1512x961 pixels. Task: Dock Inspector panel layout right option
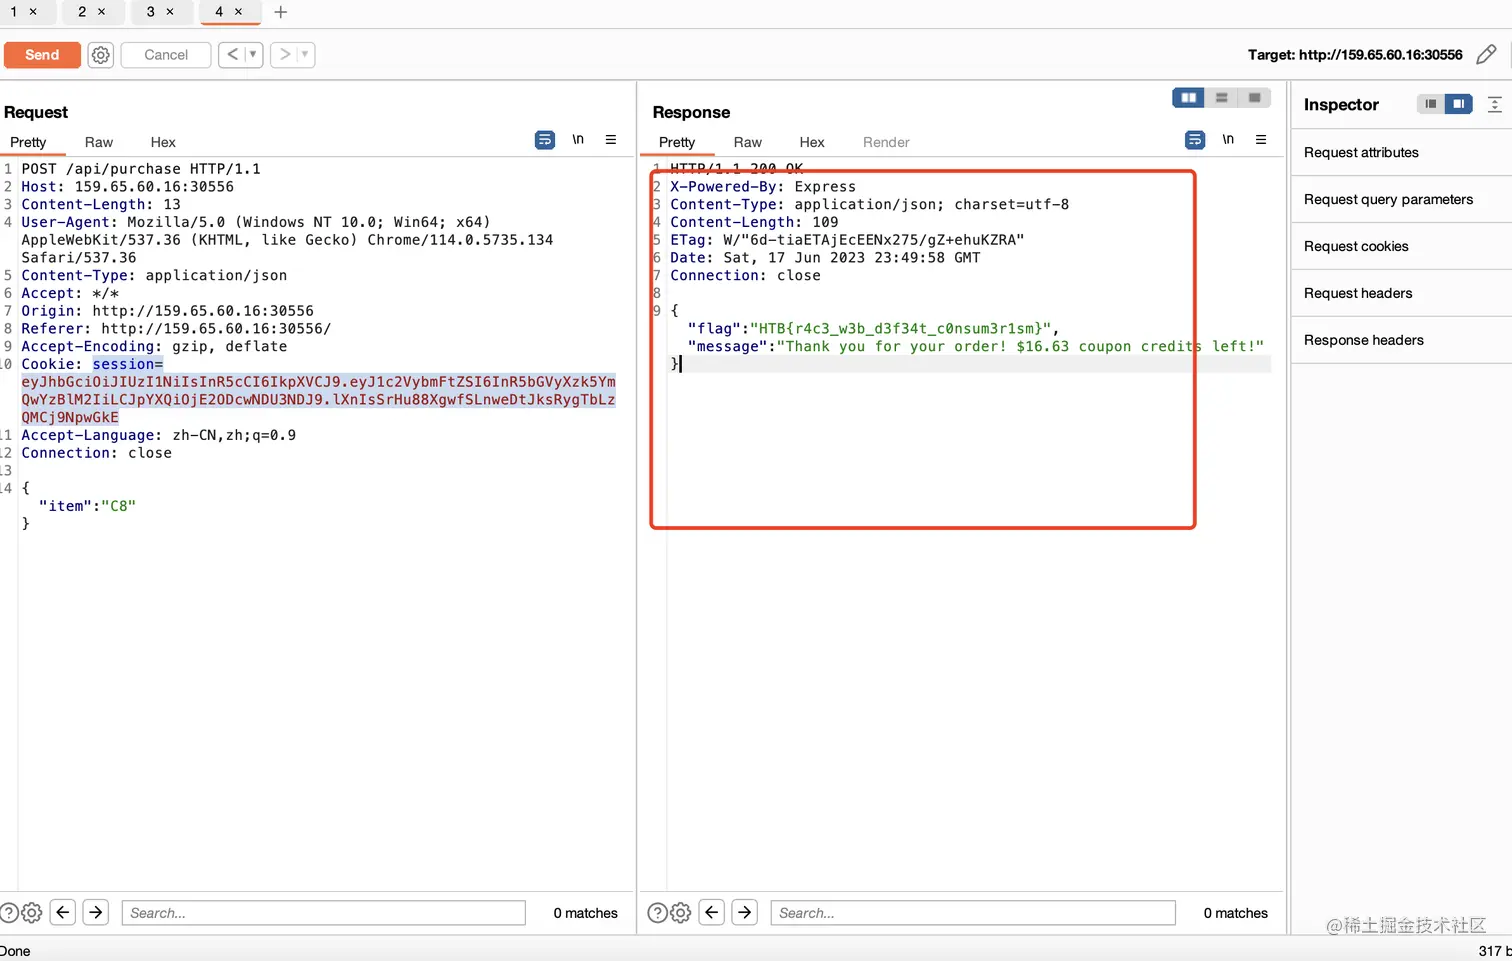1459,104
